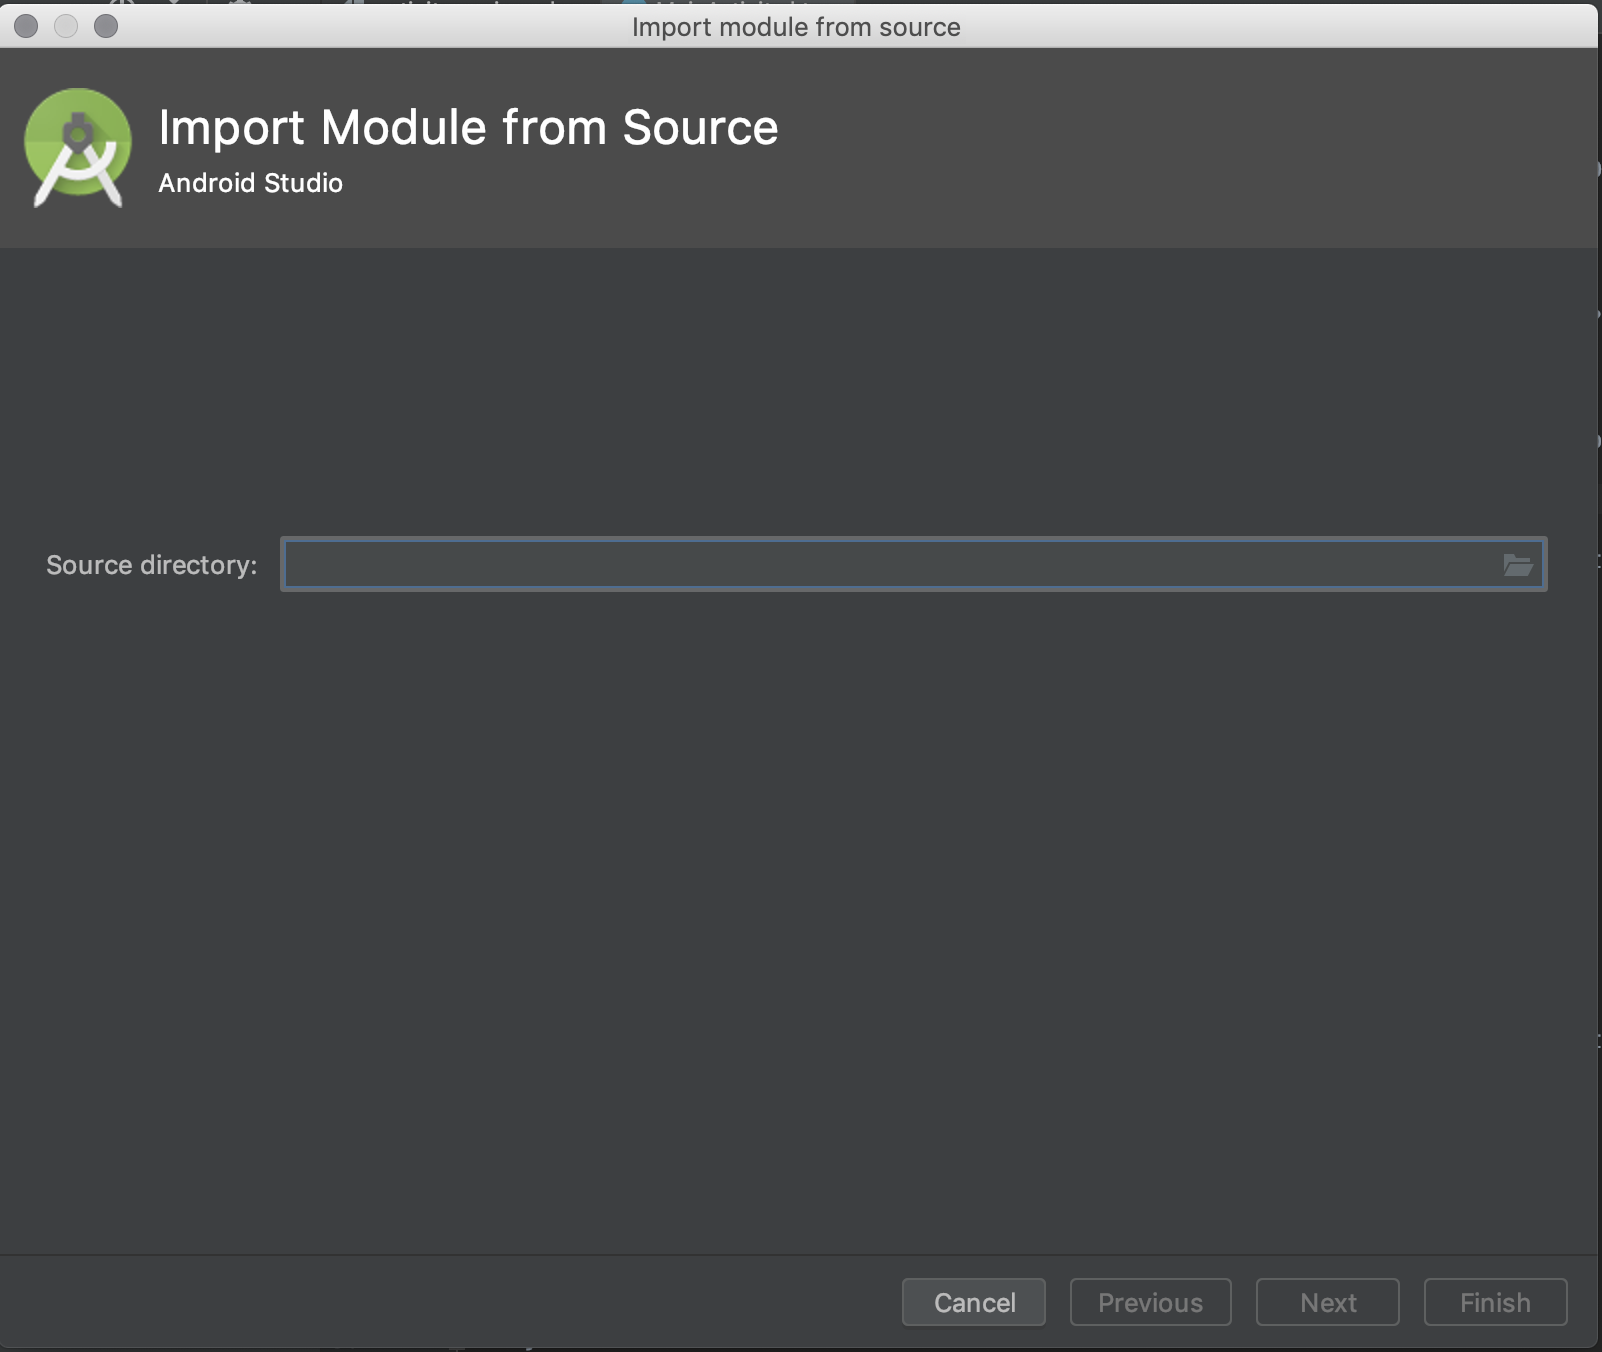Open the folder browse icon in Source directory field

(x=1517, y=565)
